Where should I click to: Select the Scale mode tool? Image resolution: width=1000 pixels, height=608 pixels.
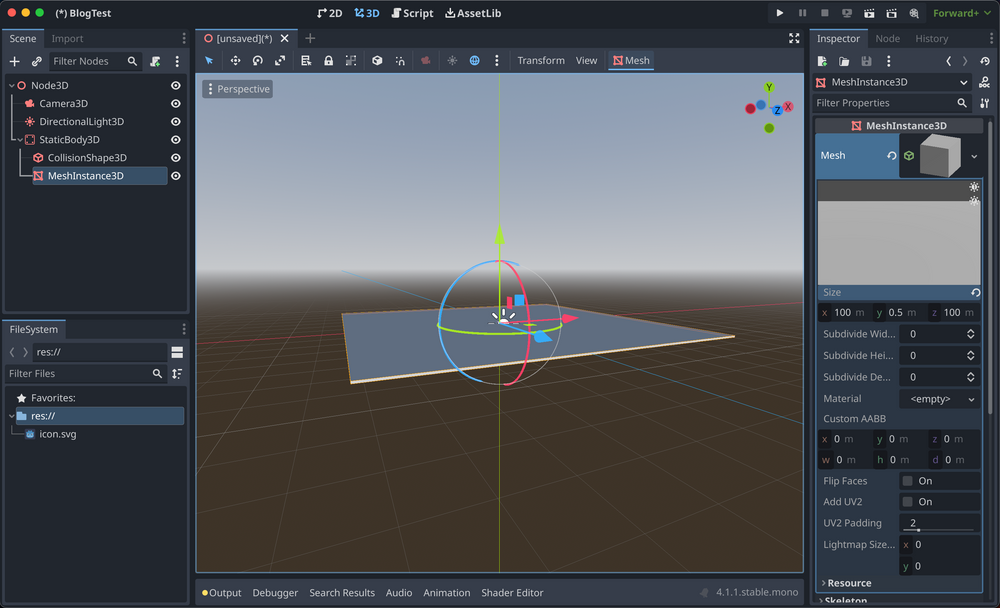tap(280, 60)
